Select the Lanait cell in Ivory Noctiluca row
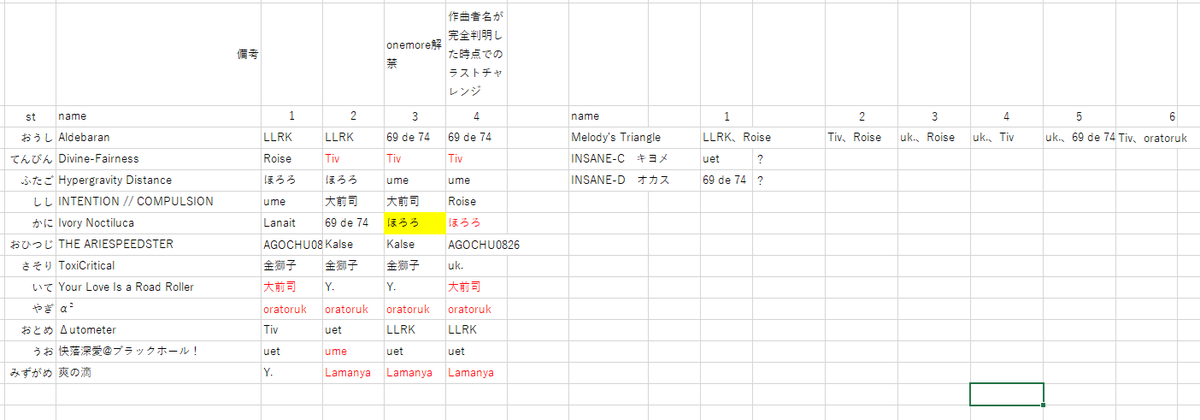The image size is (1200, 420). [291, 223]
